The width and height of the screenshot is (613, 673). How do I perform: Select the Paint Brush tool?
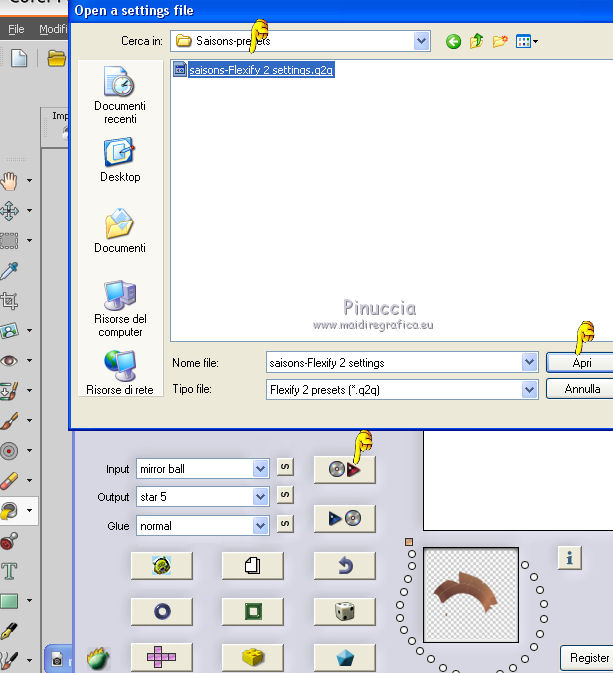(x=9, y=421)
